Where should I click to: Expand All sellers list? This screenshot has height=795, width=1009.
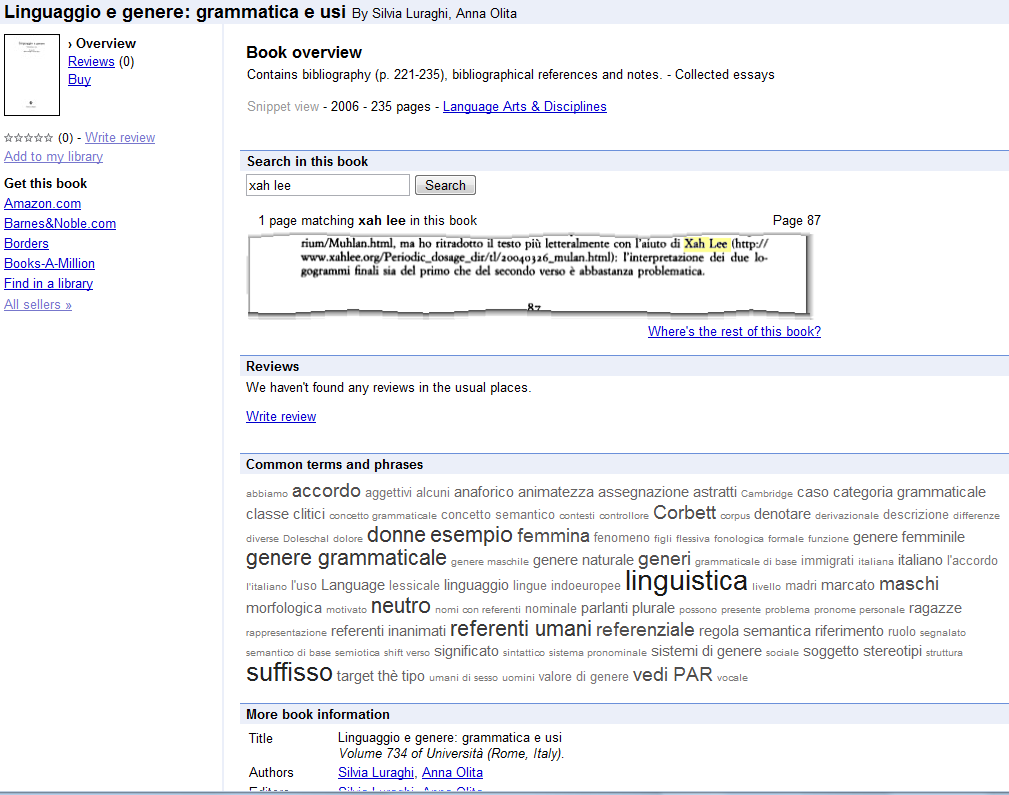click(x=38, y=304)
